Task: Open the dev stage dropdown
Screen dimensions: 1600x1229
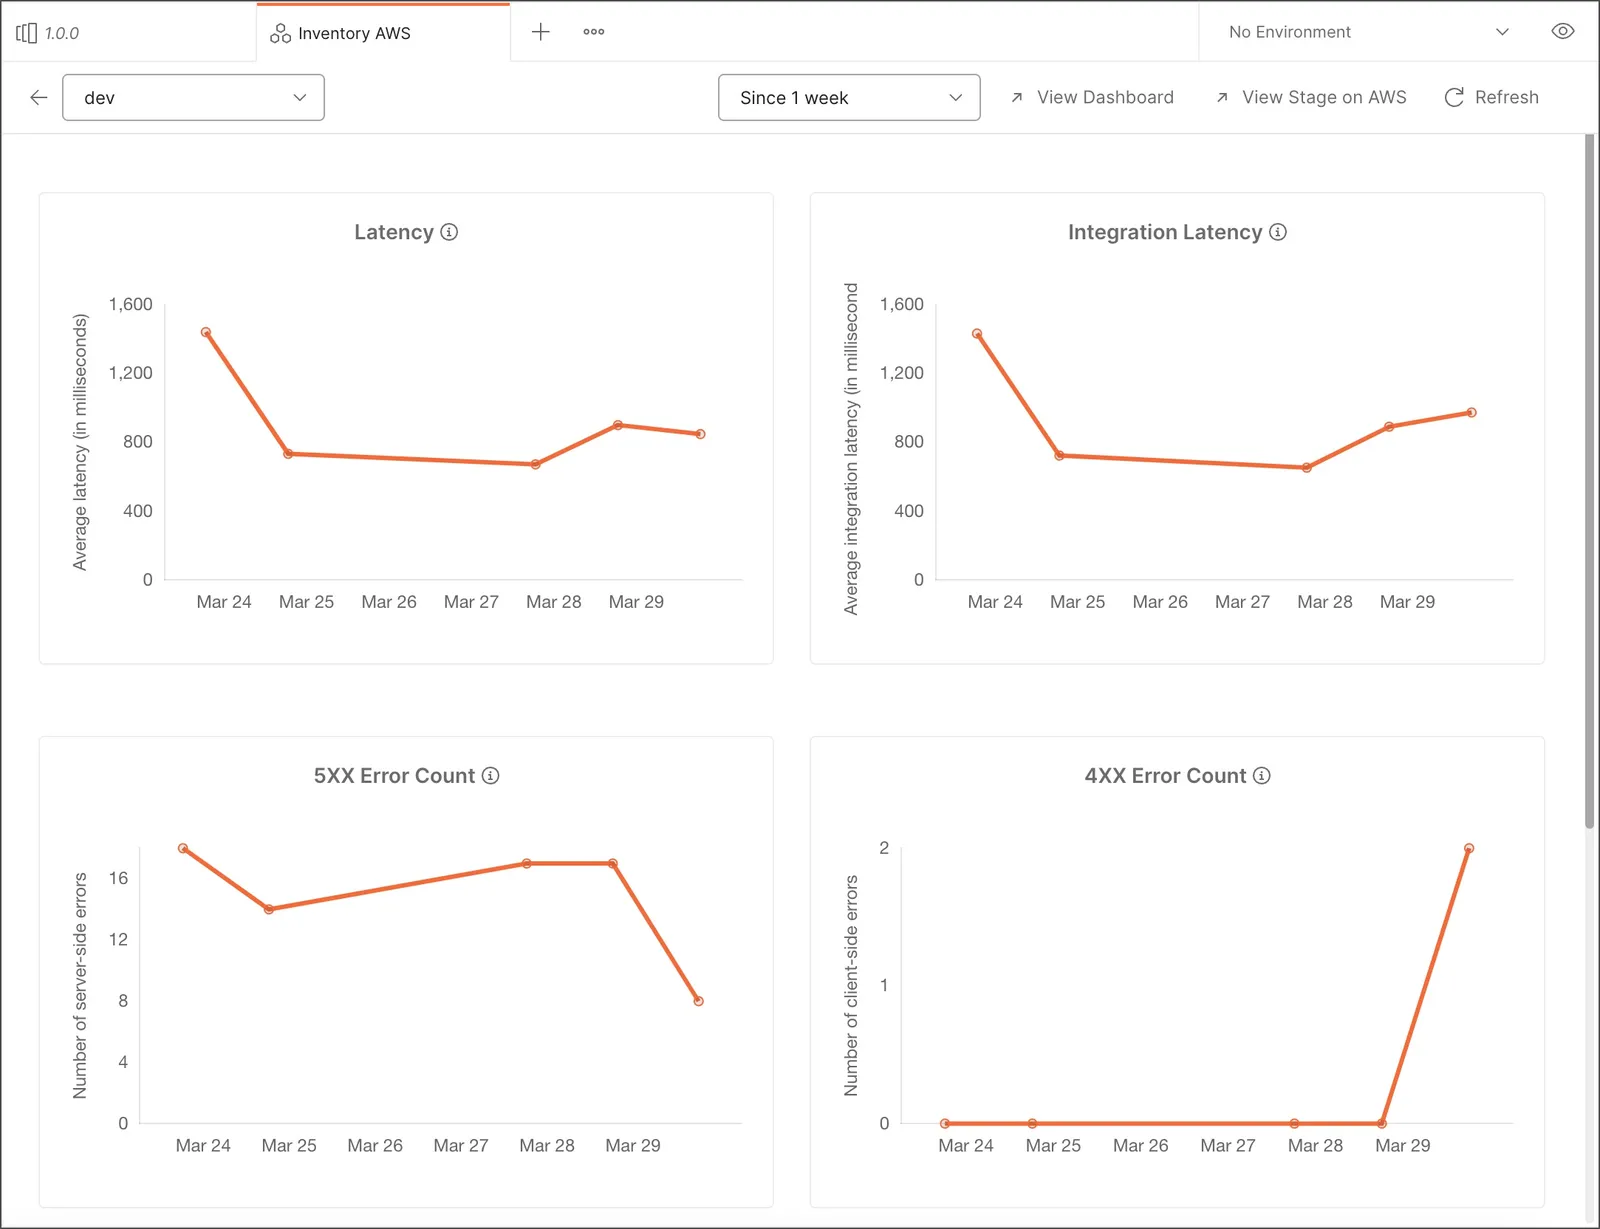Action: click(x=193, y=97)
